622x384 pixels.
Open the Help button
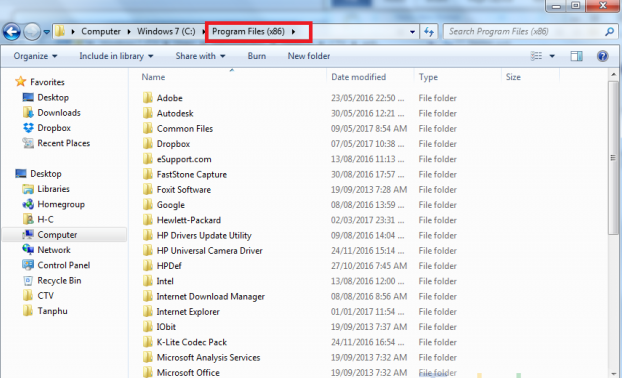603,56
